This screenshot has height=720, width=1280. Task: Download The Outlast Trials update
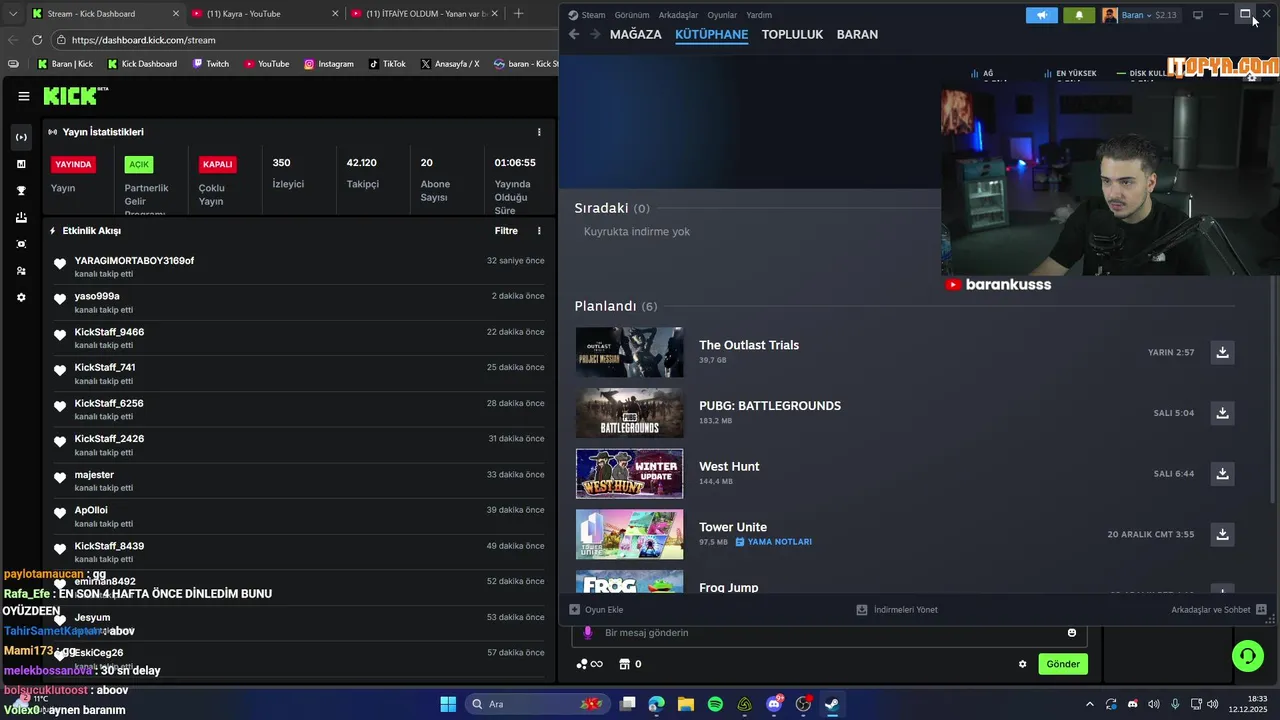1222,352
